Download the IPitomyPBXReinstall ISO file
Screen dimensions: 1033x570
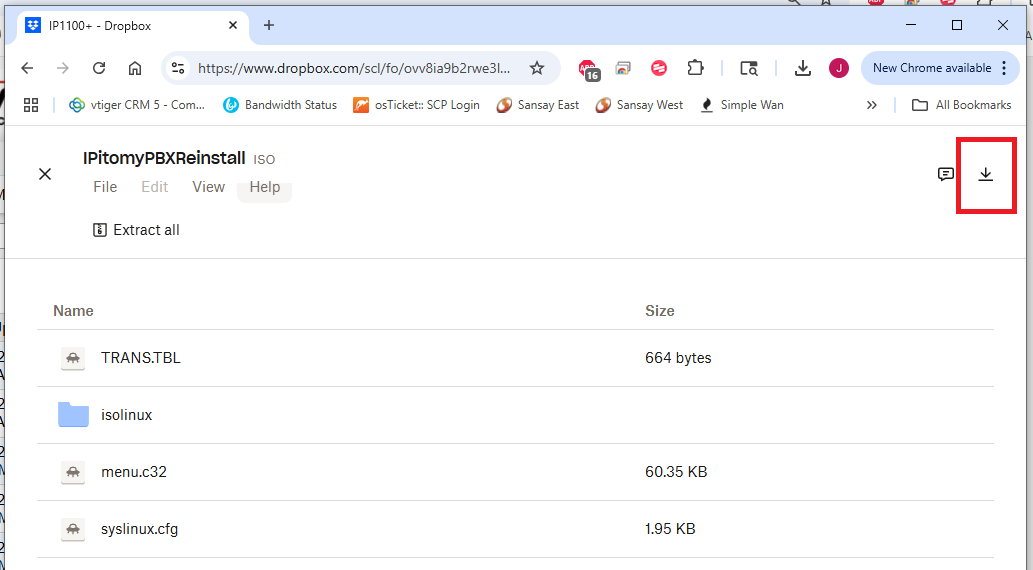coord(985,174)
